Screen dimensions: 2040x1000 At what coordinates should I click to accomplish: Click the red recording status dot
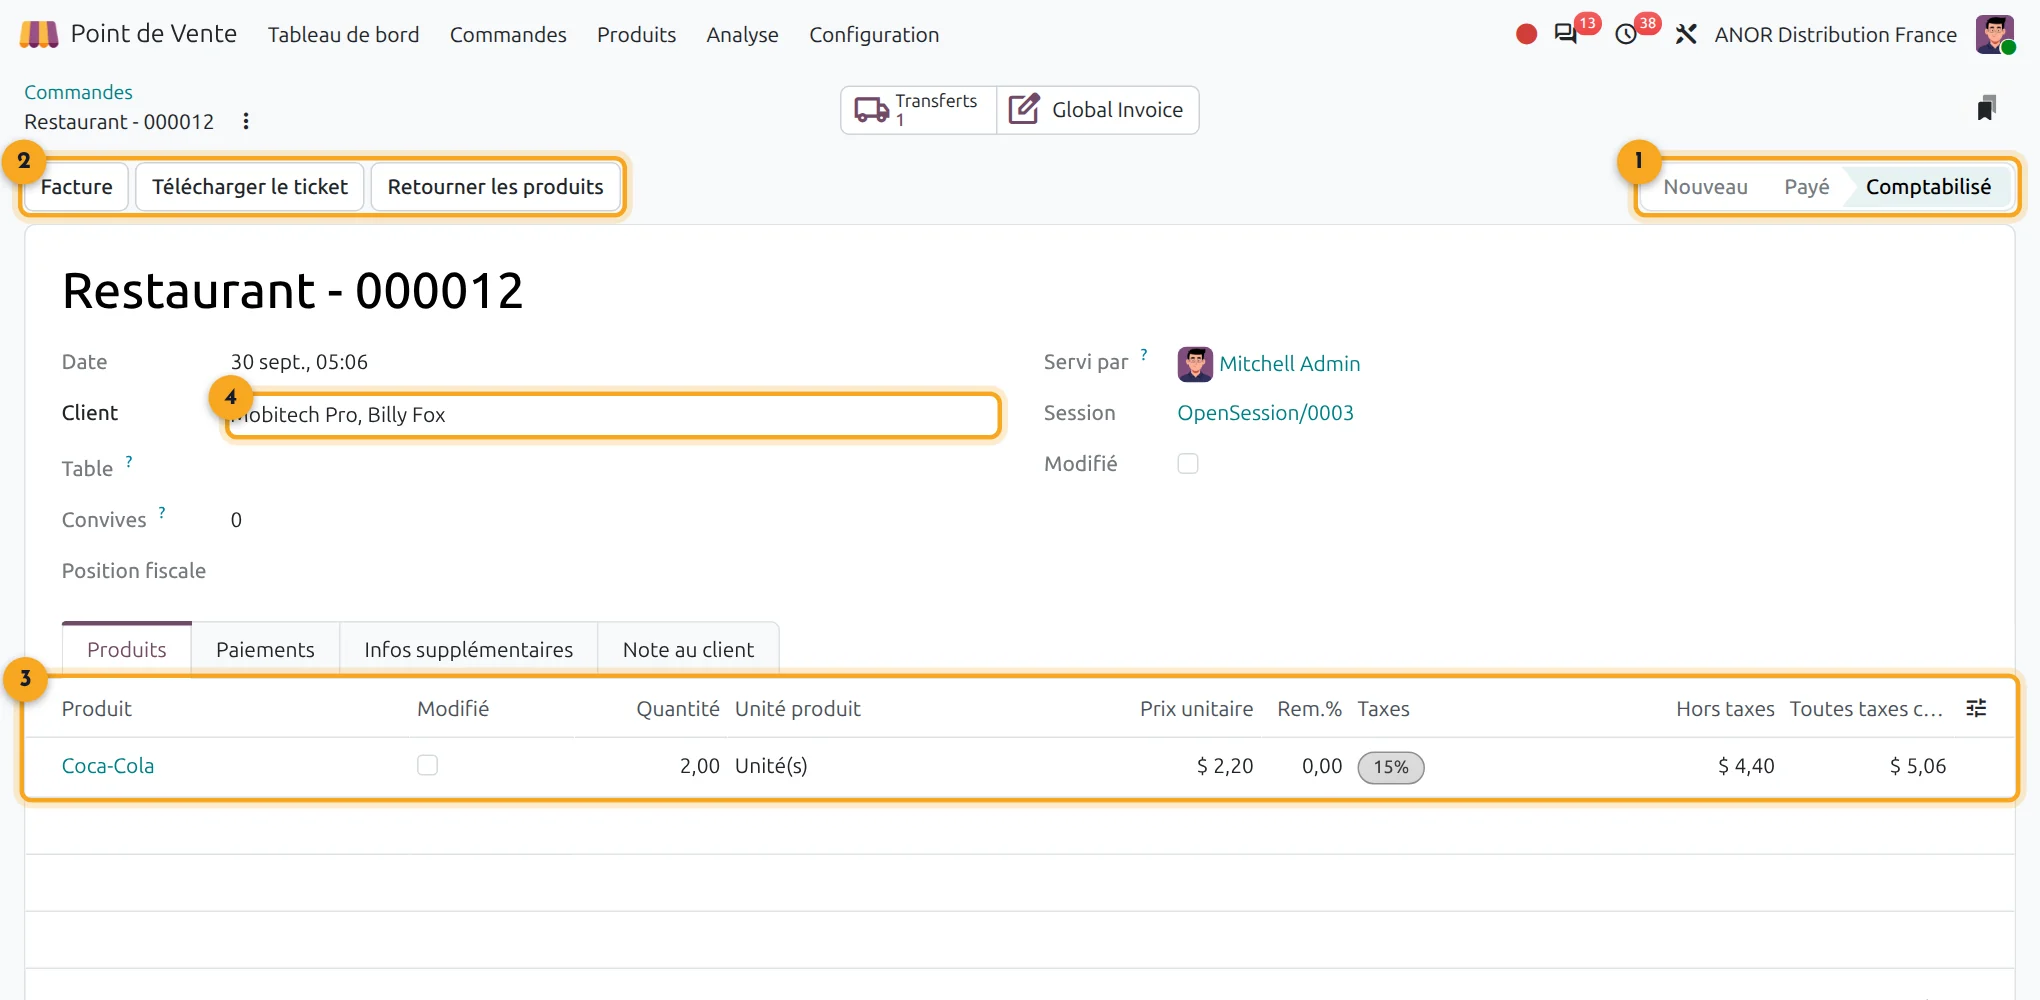pos(1526,35)
